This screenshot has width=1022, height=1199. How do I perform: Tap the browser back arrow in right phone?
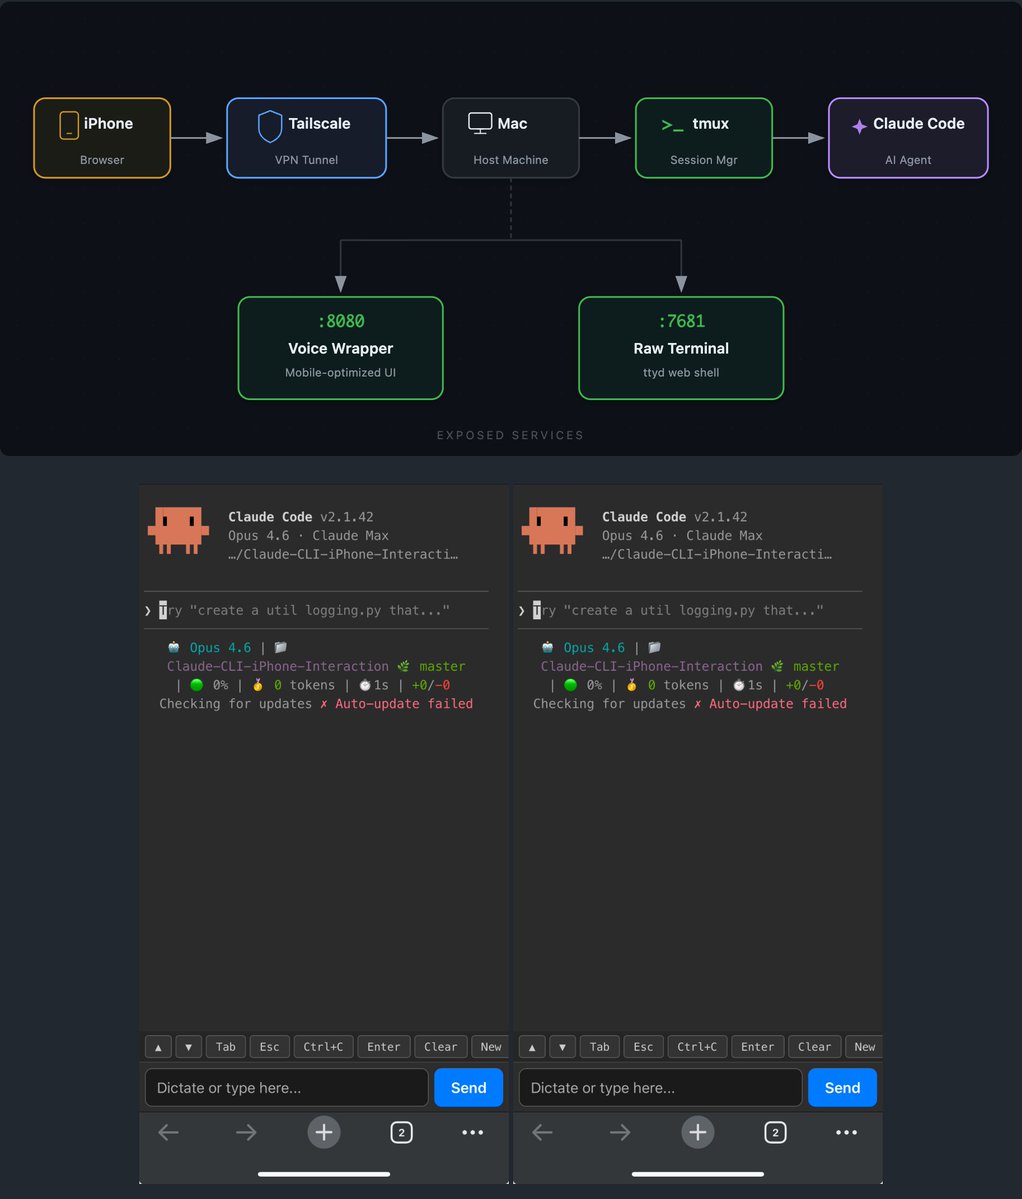(x=542, y=1132)
